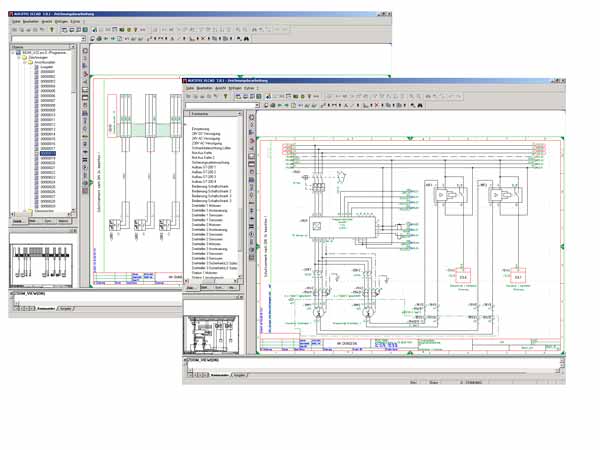Open Extras menu in back window
The image size is (600, 450).
coord(75,22)
